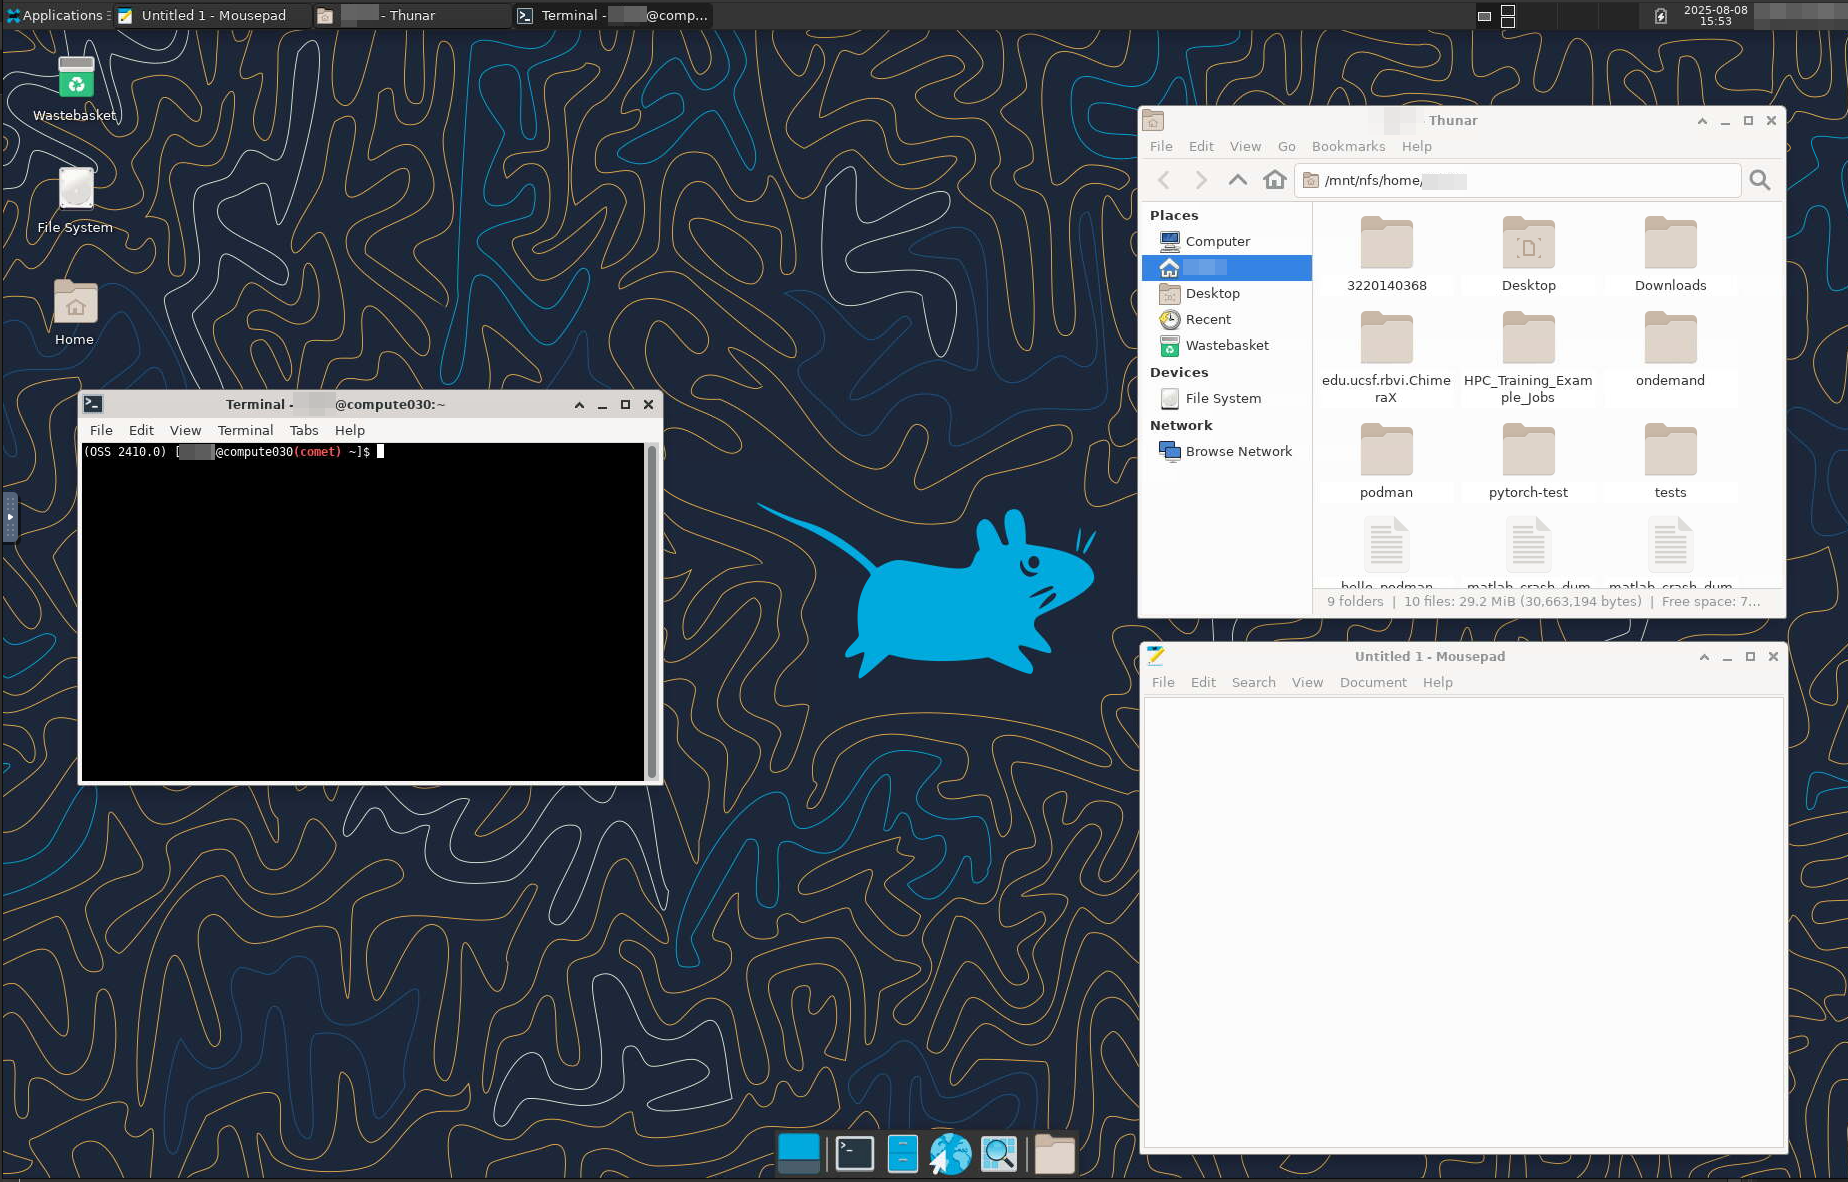Open the Tabs menu in Terminal
1848x1182 pixels.
click(x=304, y=430)
